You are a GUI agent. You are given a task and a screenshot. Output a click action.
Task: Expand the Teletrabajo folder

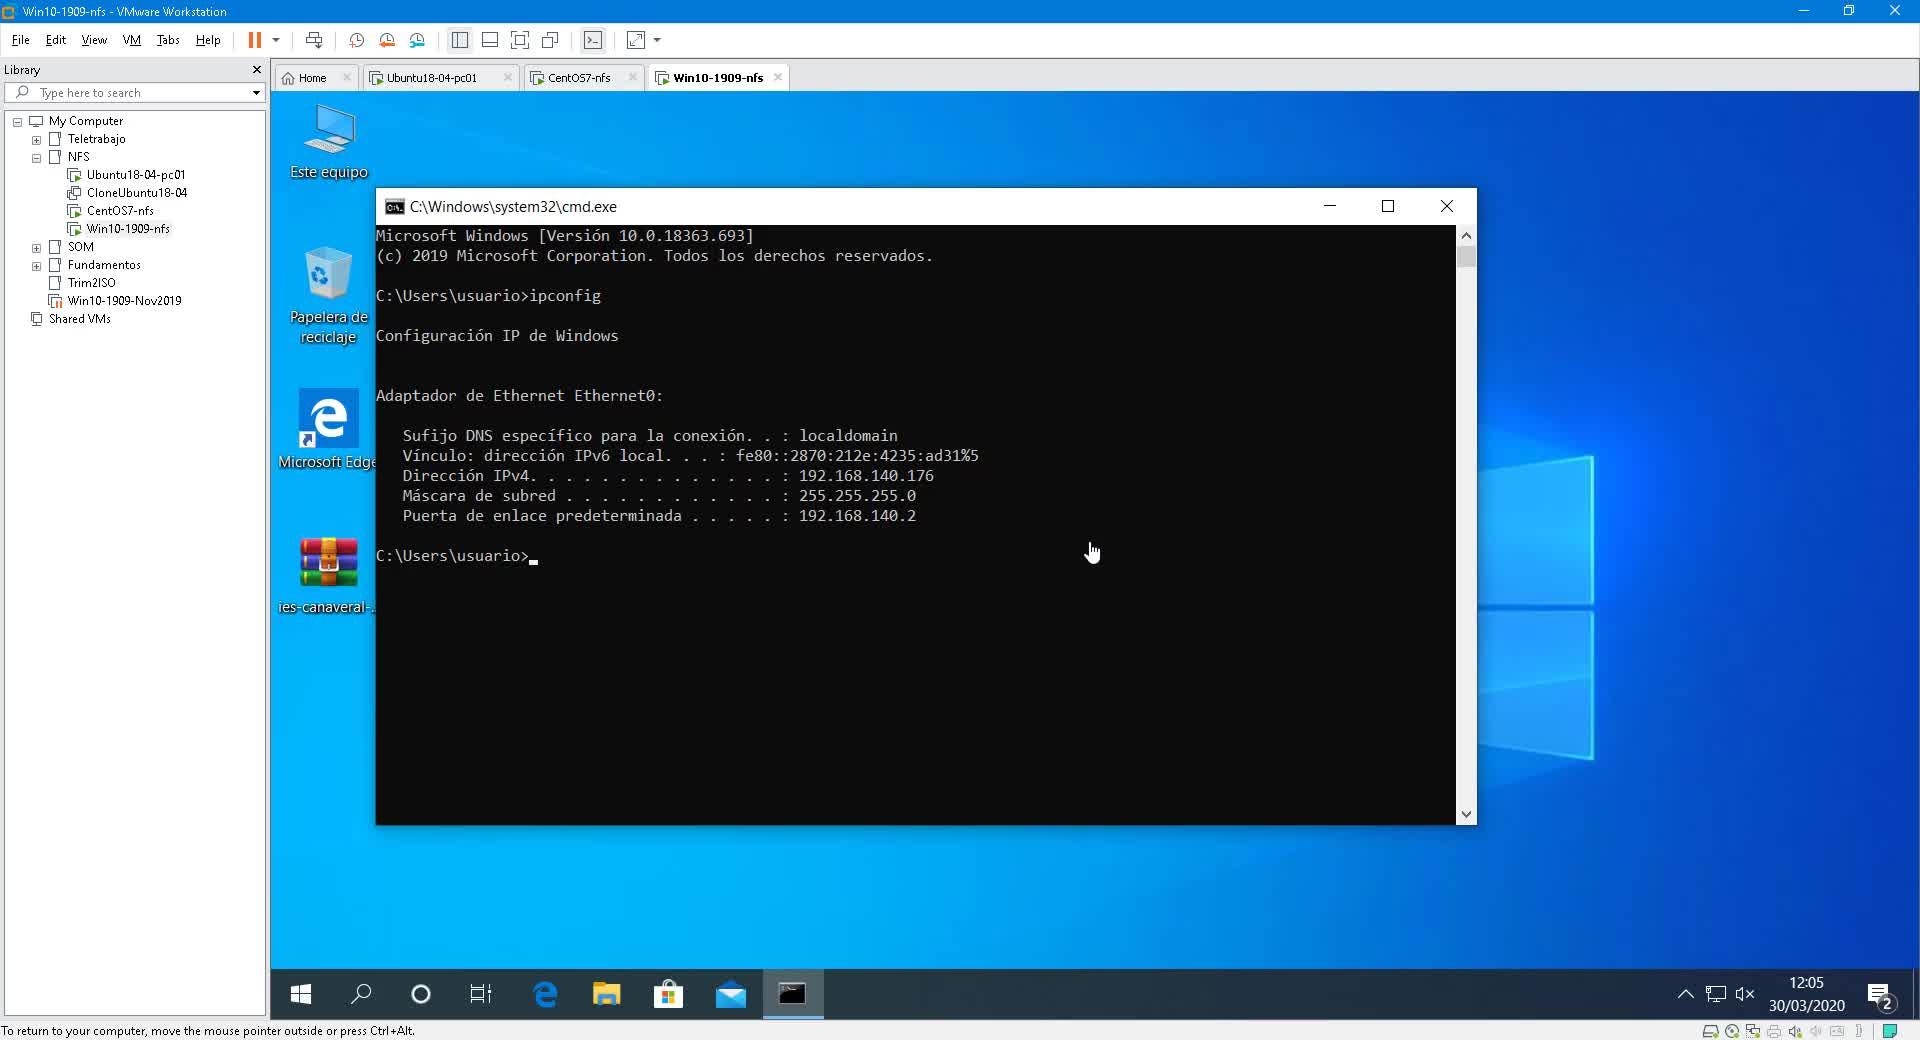37,140
